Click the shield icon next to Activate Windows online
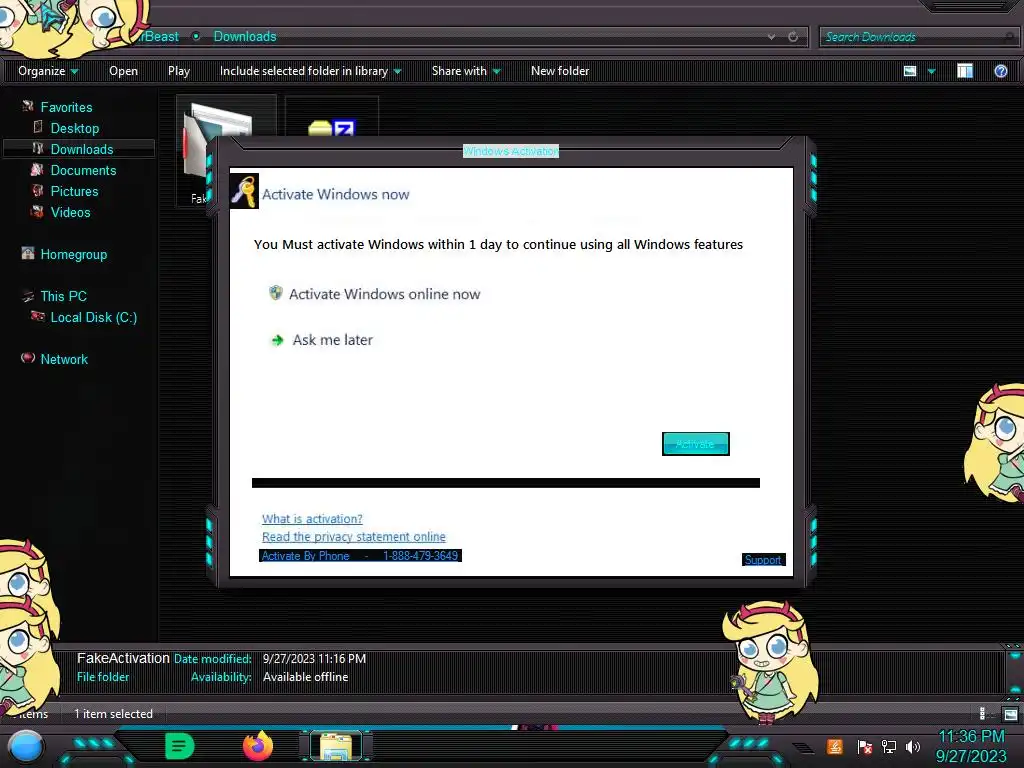This screenshot has width=1024, height=768. click(276, 293)
